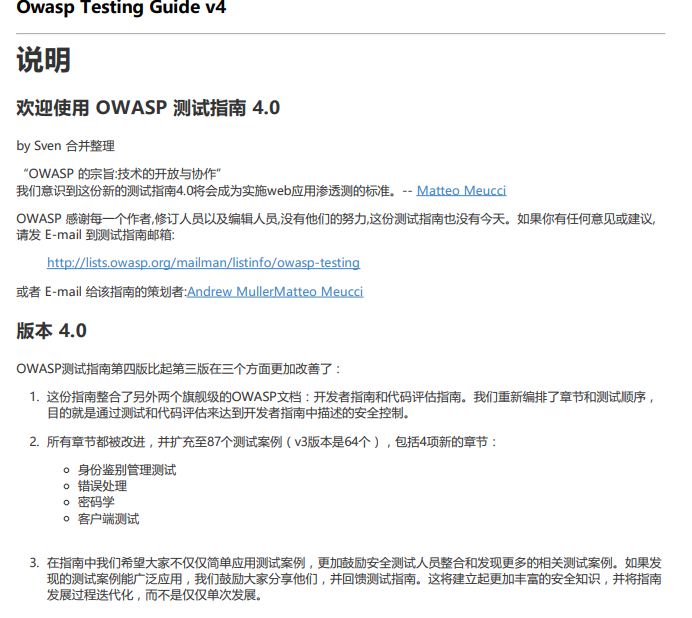Click the Matteo Meucci link beside Andrew Muller
Viewport: 692px width, 618px height.
[319, 292]
